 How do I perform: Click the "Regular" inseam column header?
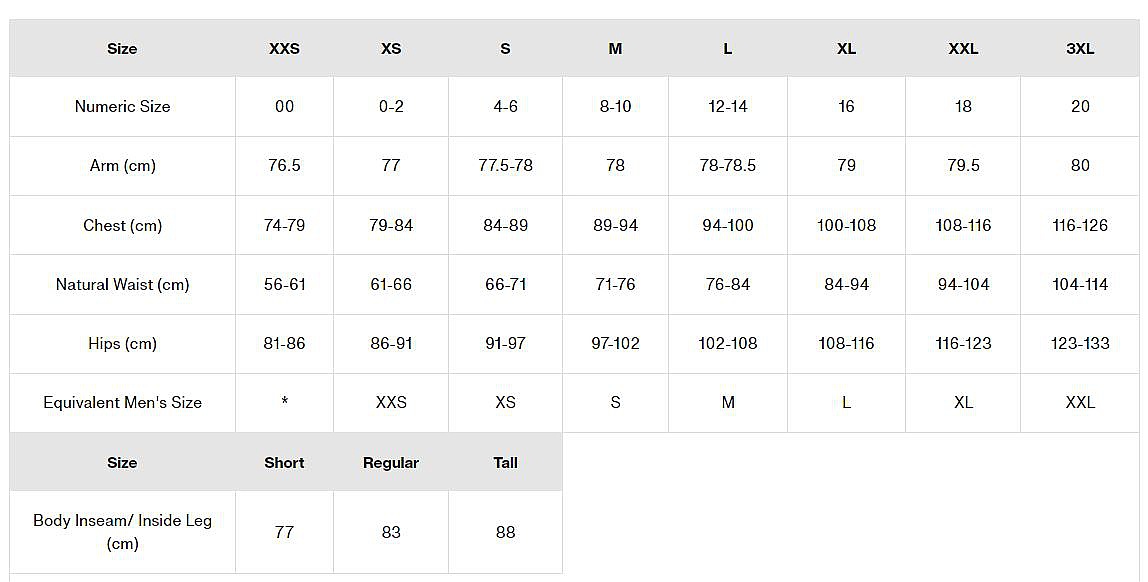[391, 463]
